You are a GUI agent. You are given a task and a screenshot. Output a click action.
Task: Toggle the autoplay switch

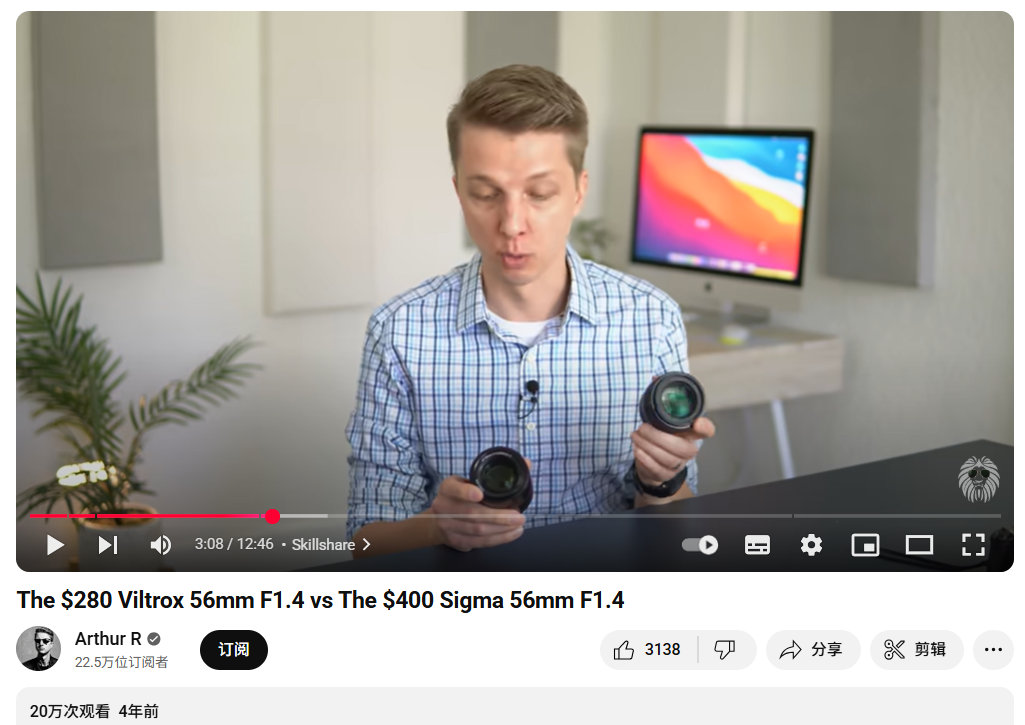click(699, 545)
